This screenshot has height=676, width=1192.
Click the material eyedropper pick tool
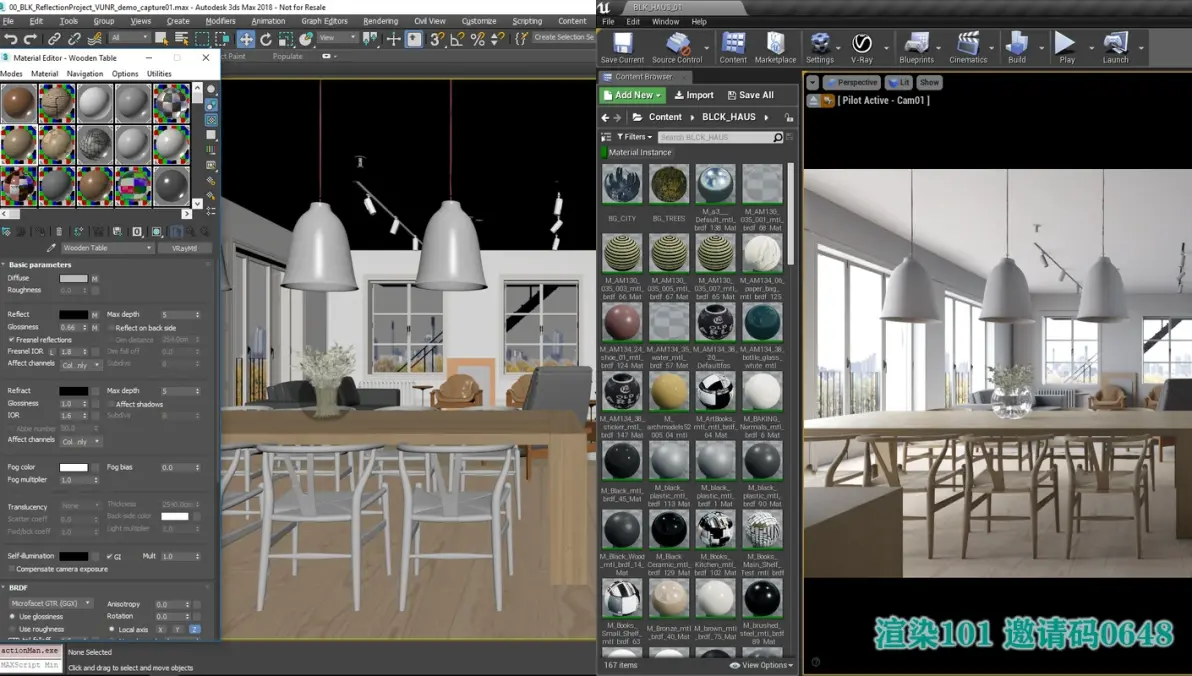(51, 248)
